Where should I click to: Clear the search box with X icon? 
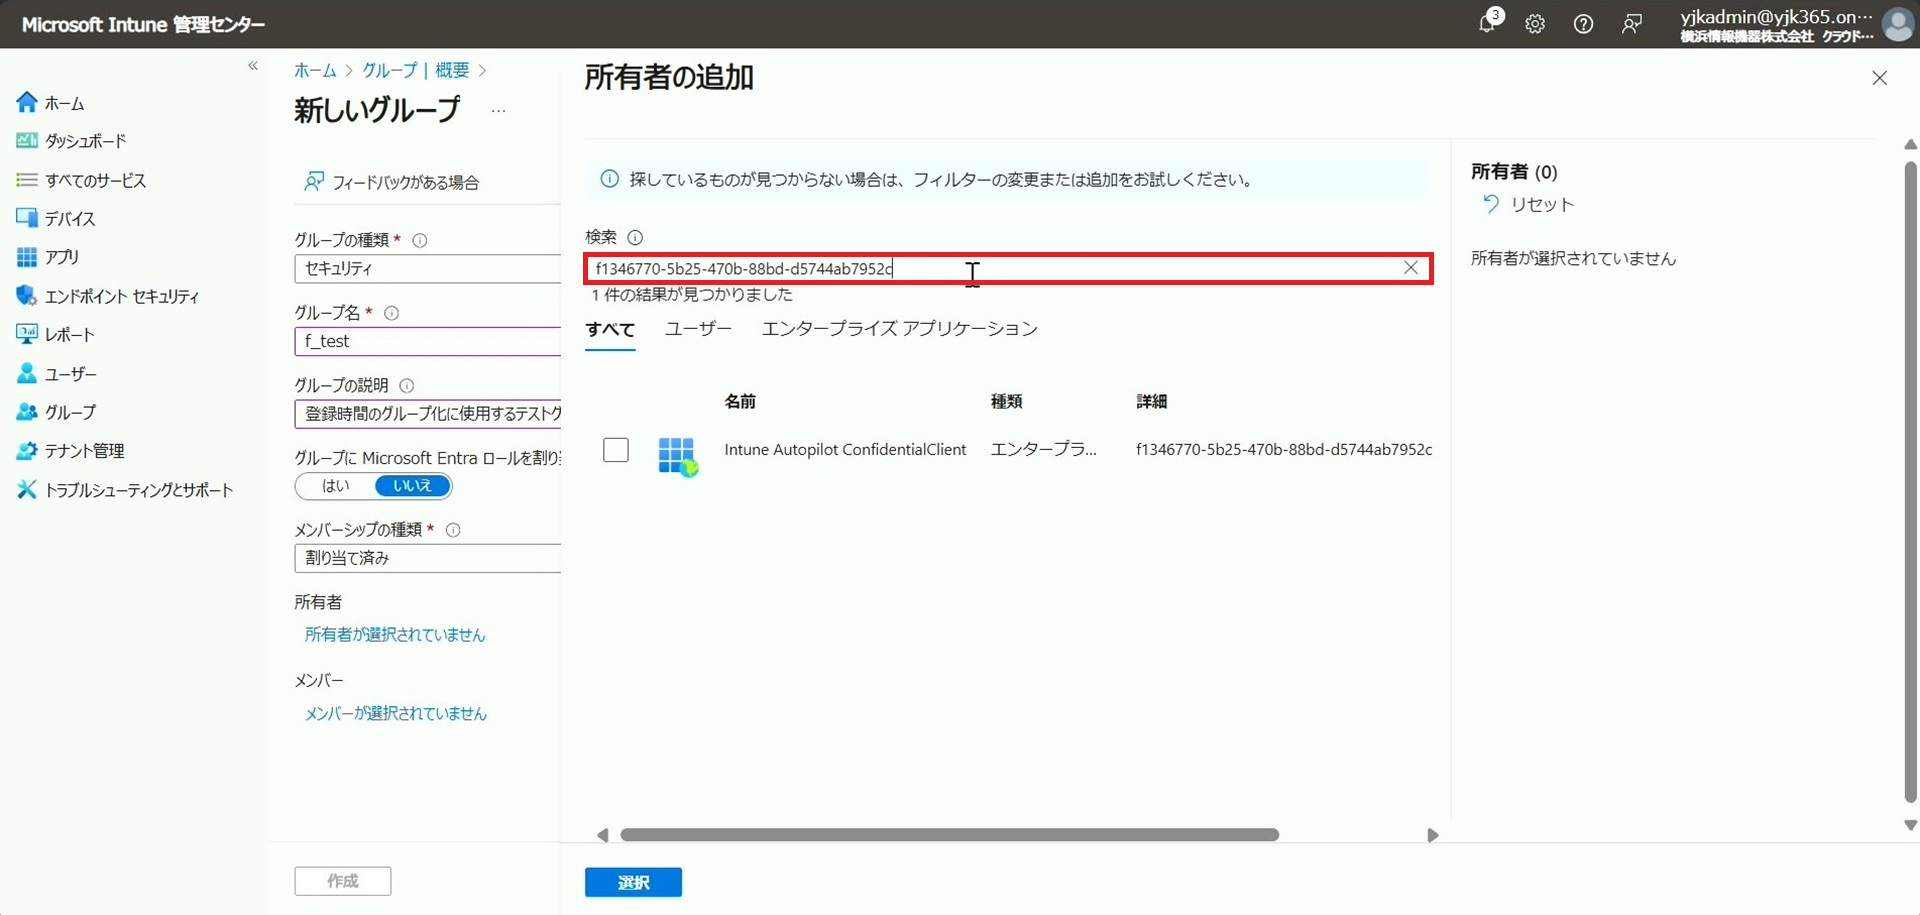[1411, 268]
